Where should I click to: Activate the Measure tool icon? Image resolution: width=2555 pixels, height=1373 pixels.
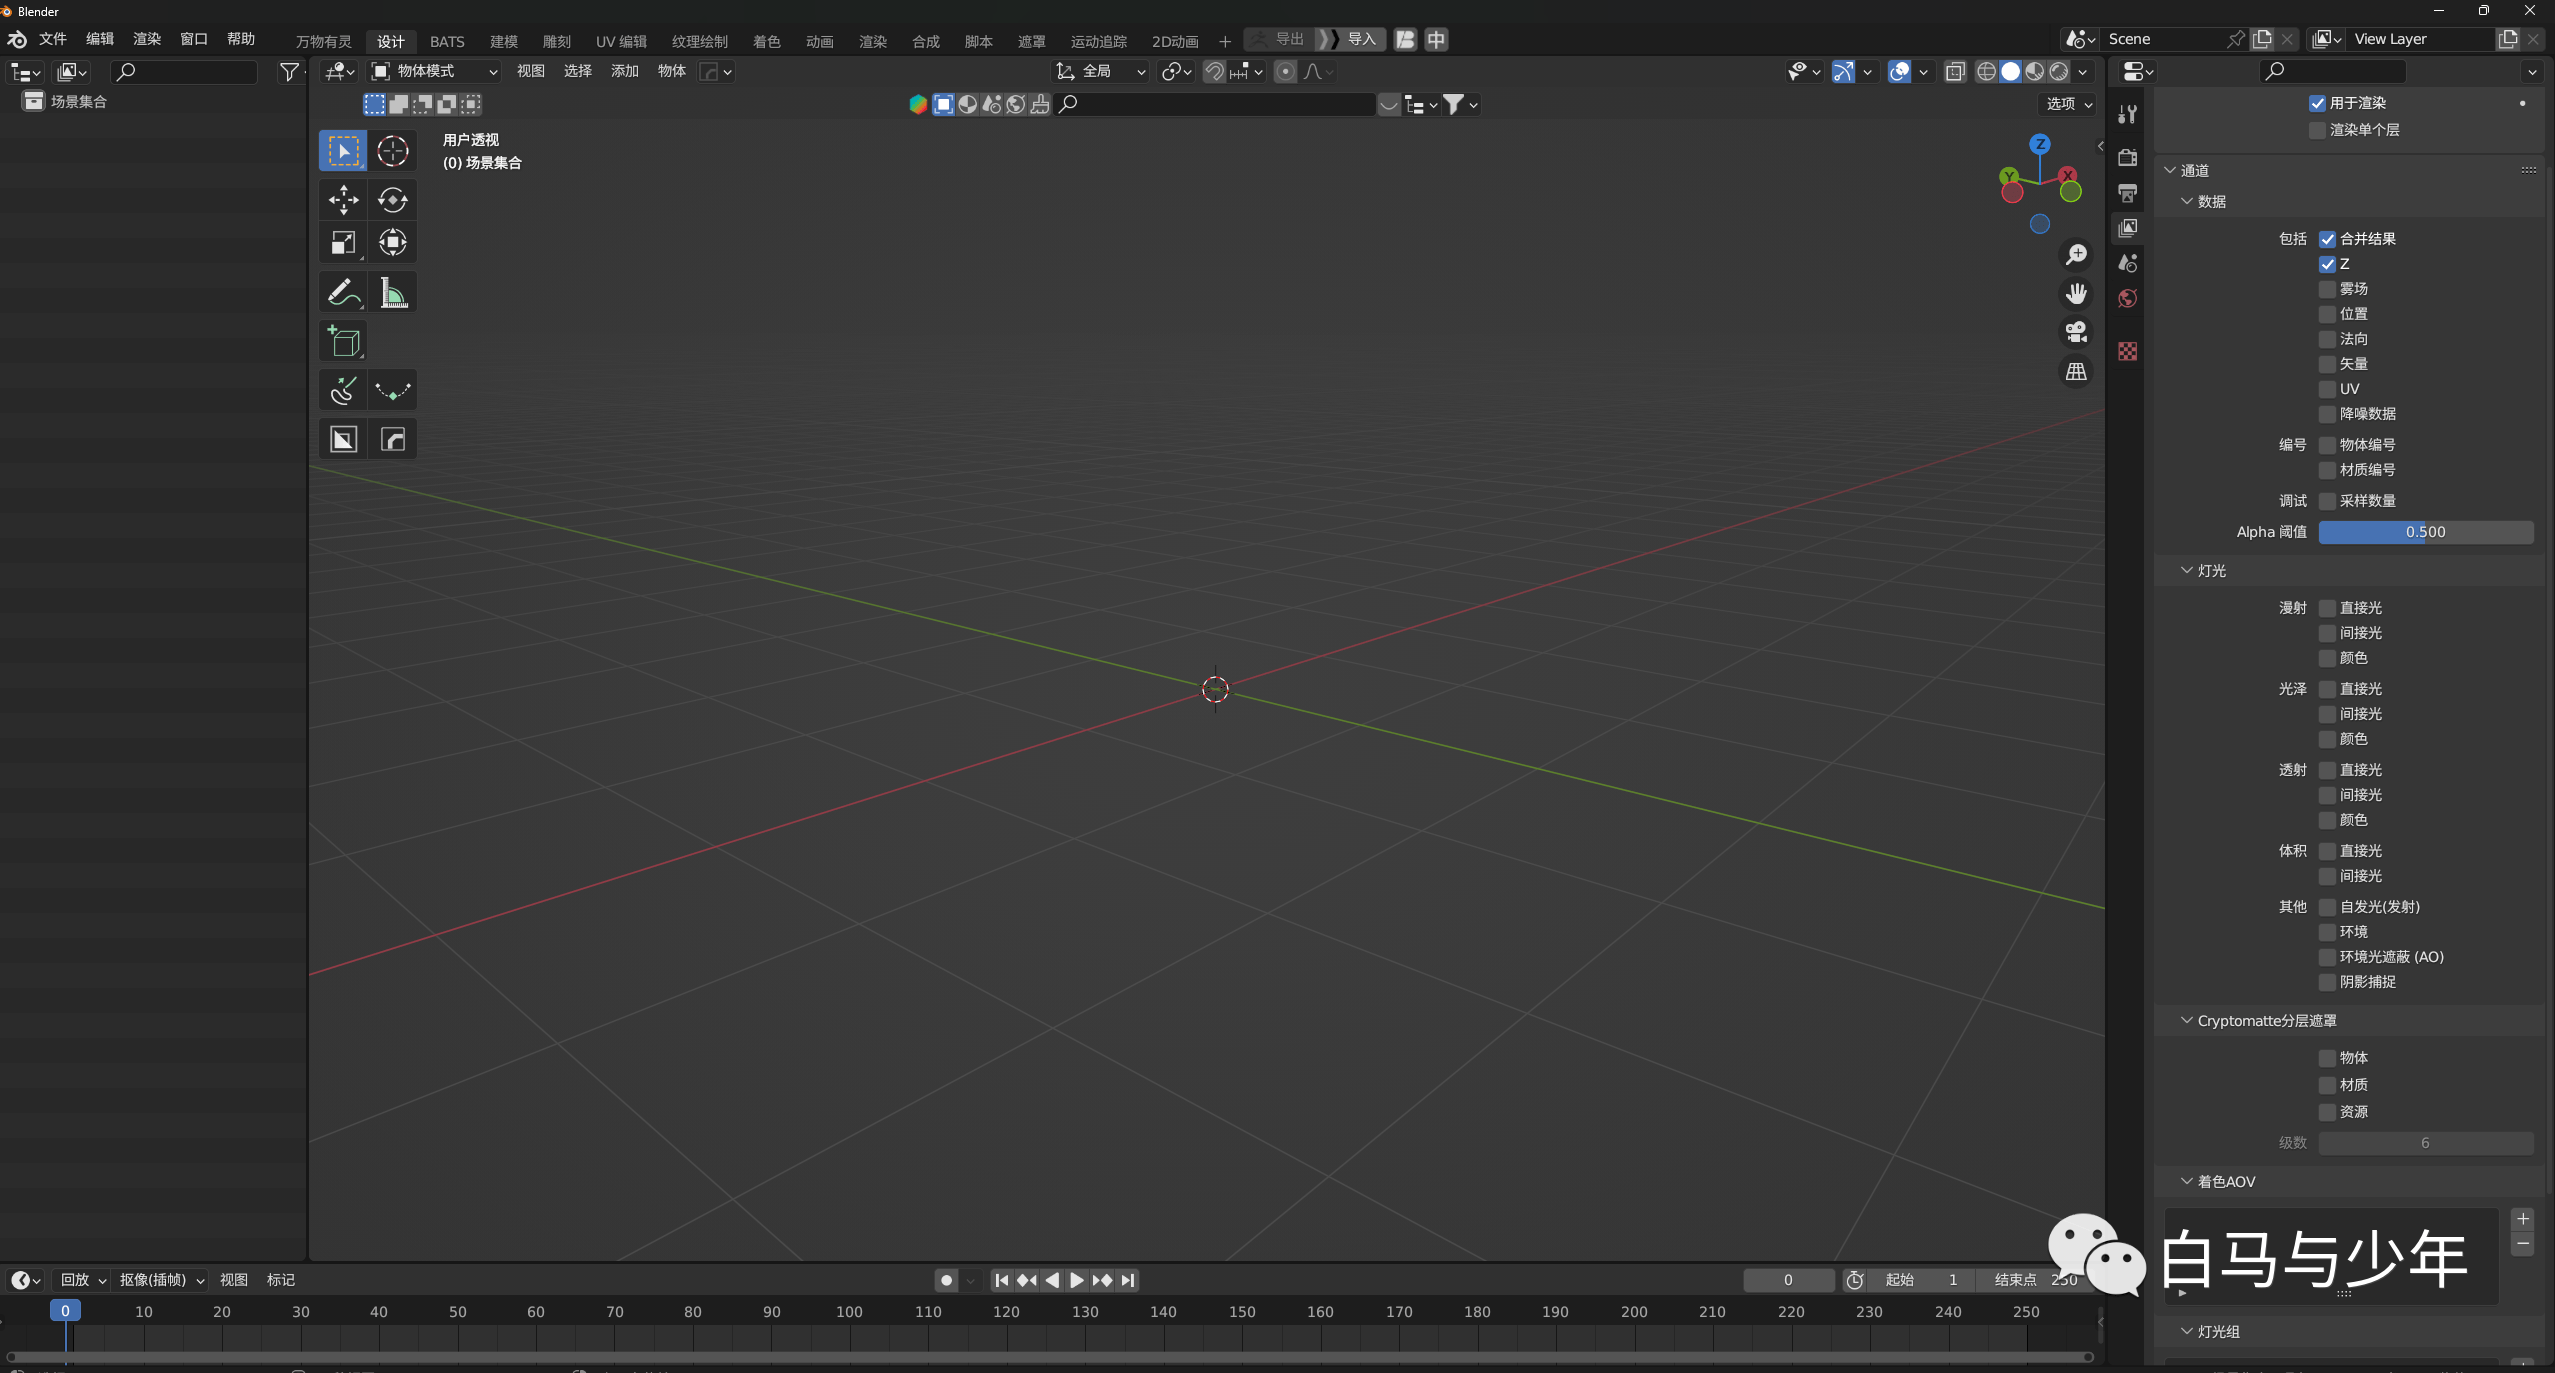[x=393, y=293]
